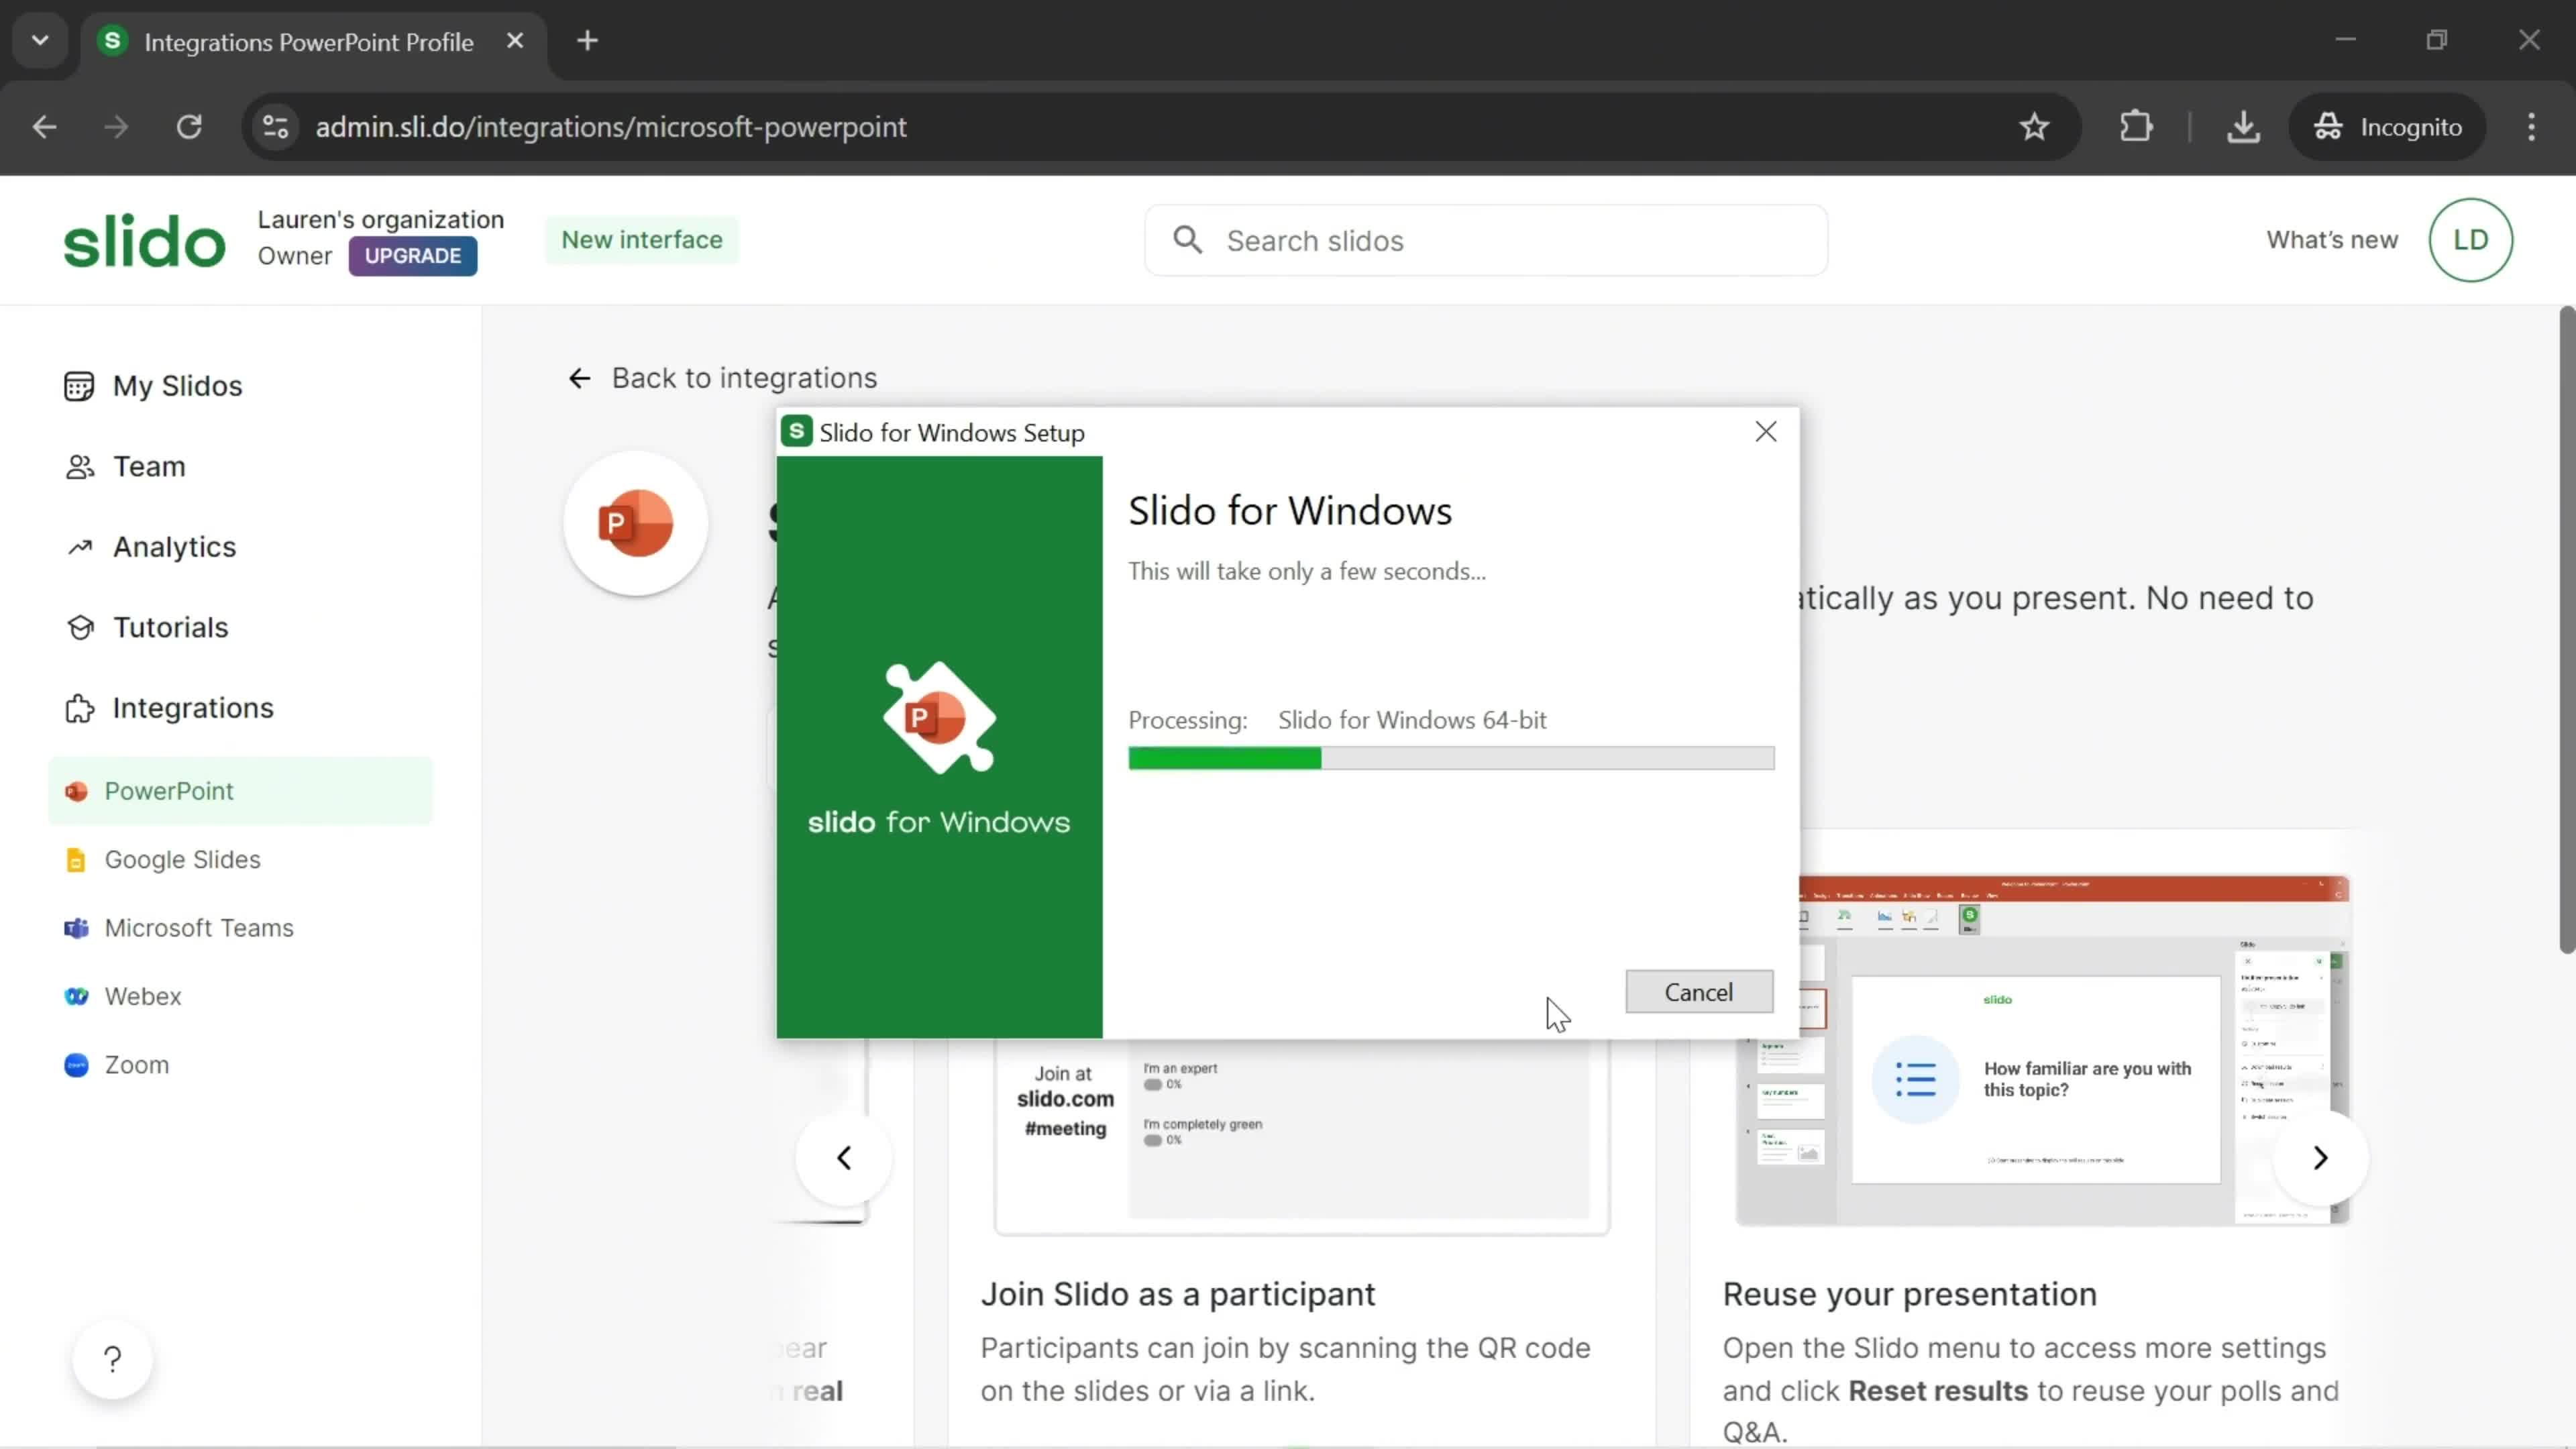Show next carousel slide
The image size is (2576, 1449).
[2320, 1158]
